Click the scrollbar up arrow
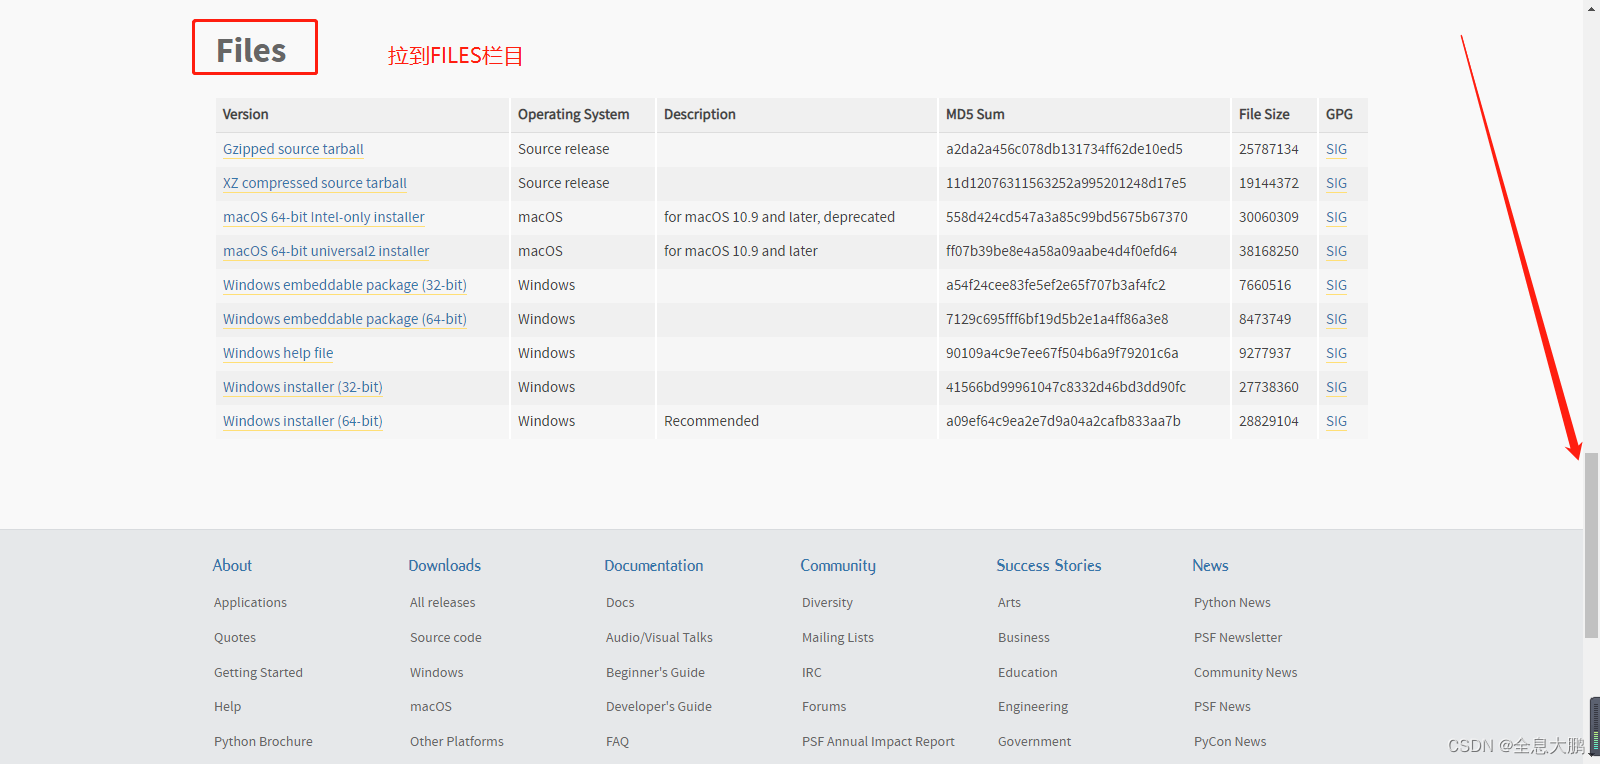Screen dimensions: 1600x764 (x=1591, y=8)
